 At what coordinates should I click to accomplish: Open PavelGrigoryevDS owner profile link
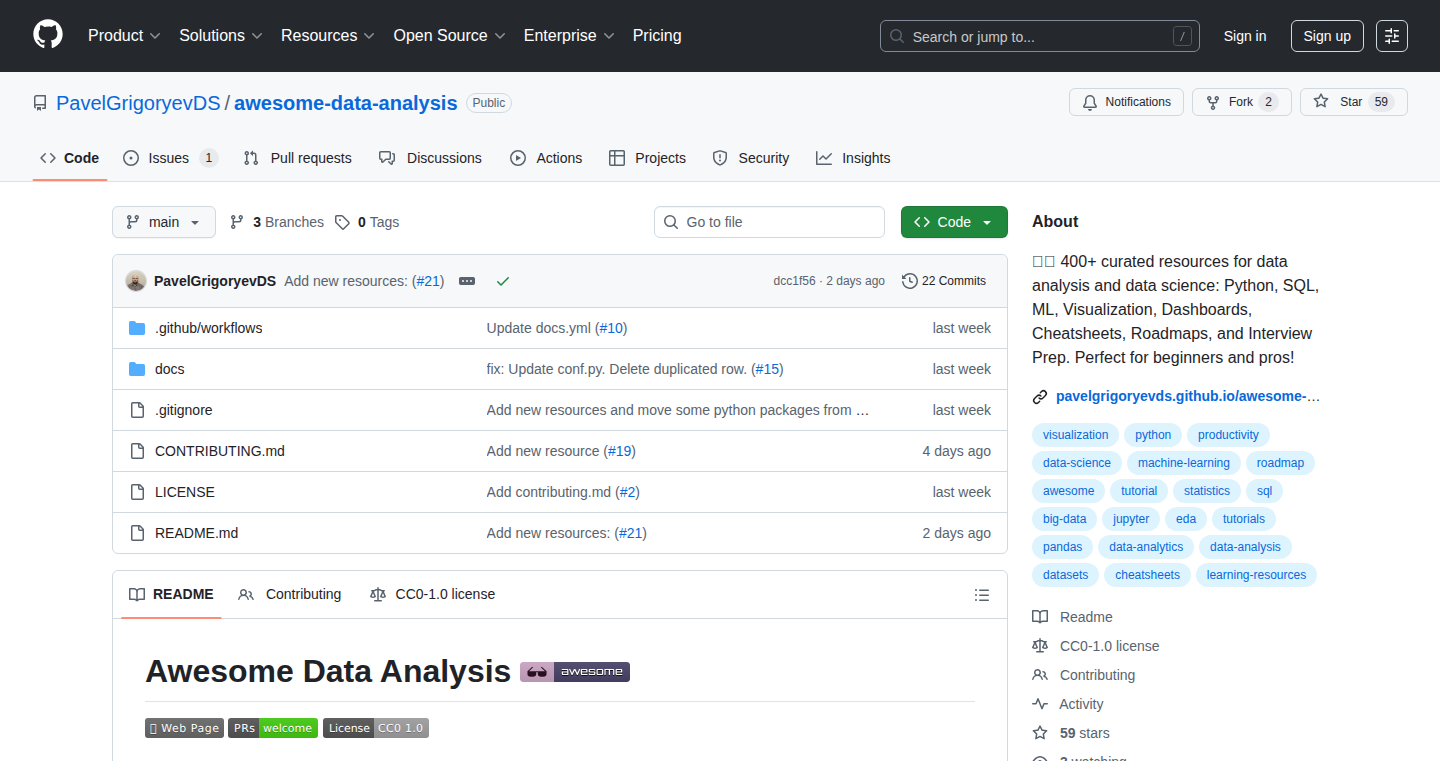139,103
